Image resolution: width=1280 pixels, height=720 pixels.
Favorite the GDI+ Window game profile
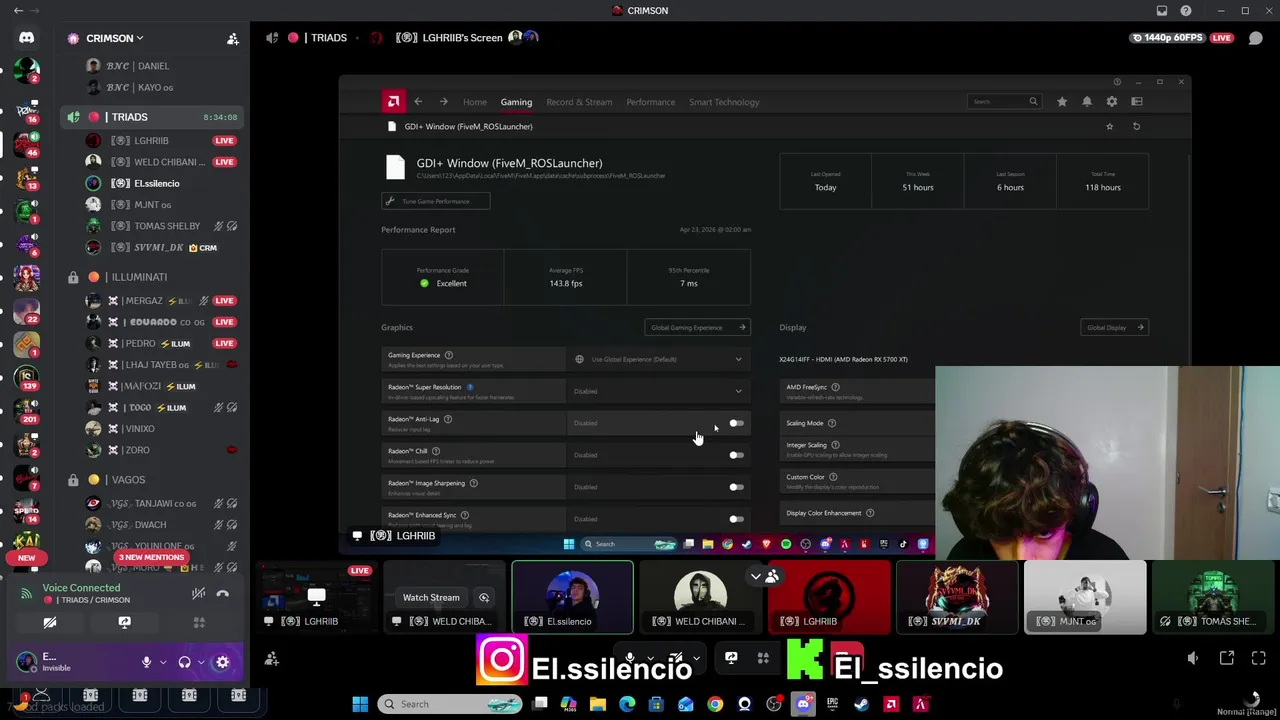click(1109, 126)
